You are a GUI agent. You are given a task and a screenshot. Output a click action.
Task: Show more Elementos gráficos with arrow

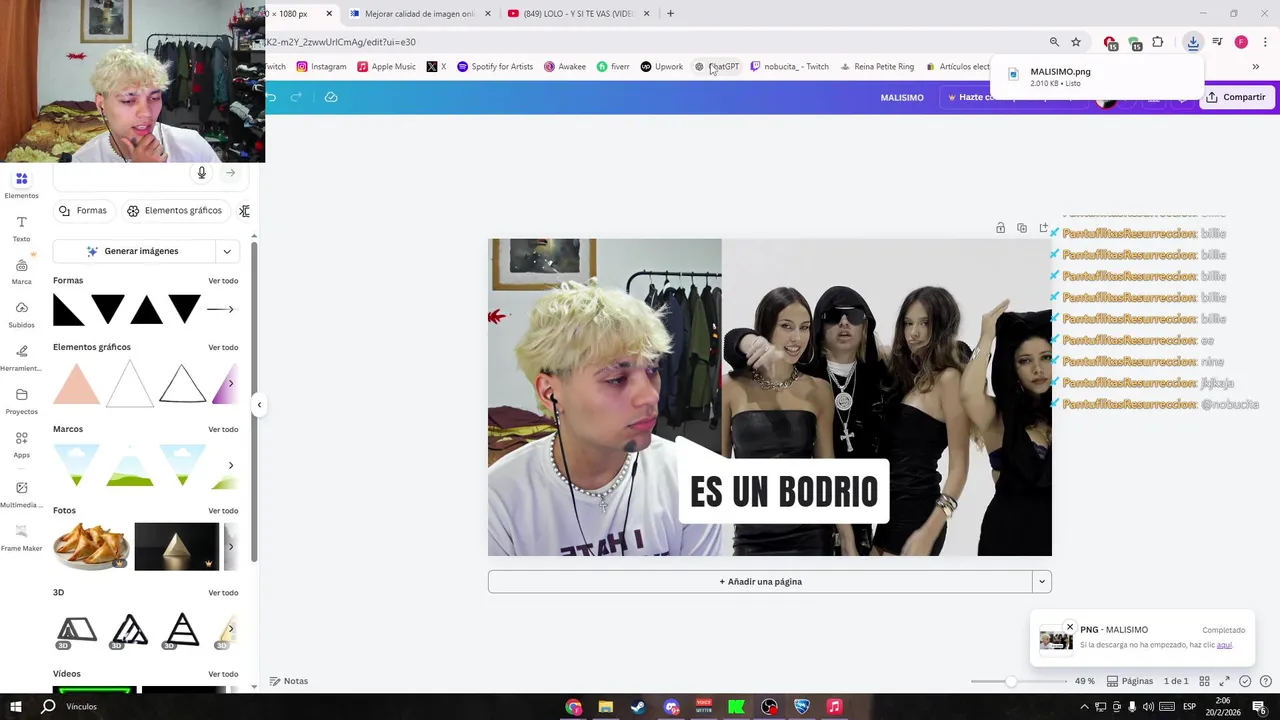point(231,384)
